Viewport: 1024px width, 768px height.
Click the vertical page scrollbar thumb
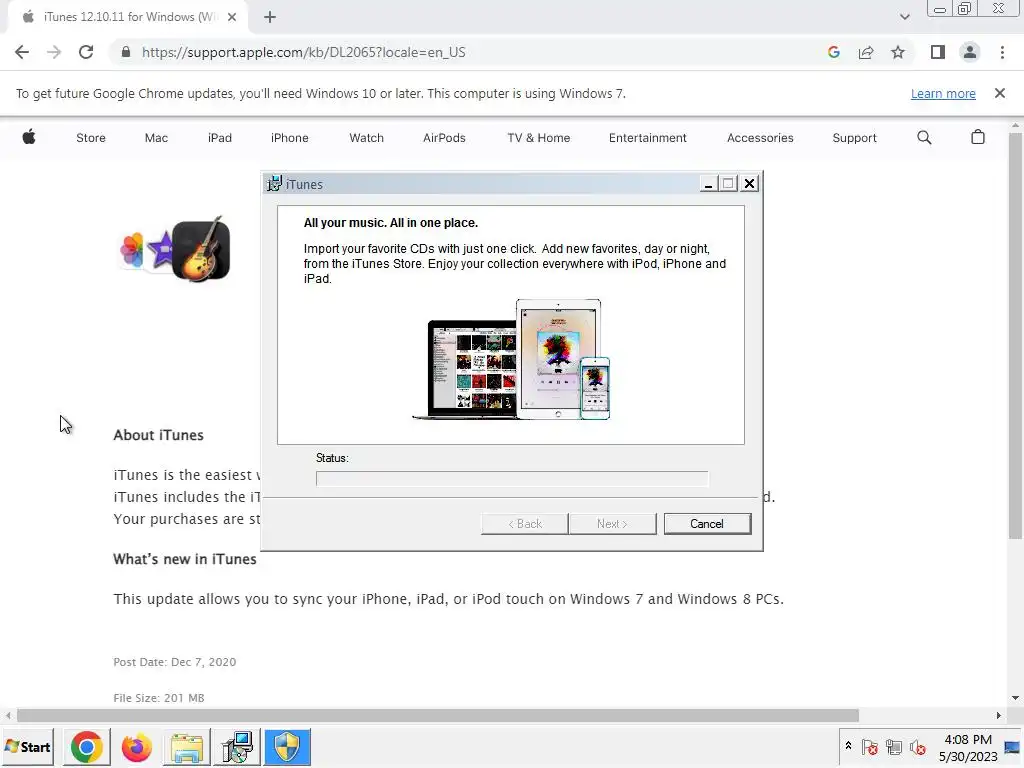click(1015, 336)
